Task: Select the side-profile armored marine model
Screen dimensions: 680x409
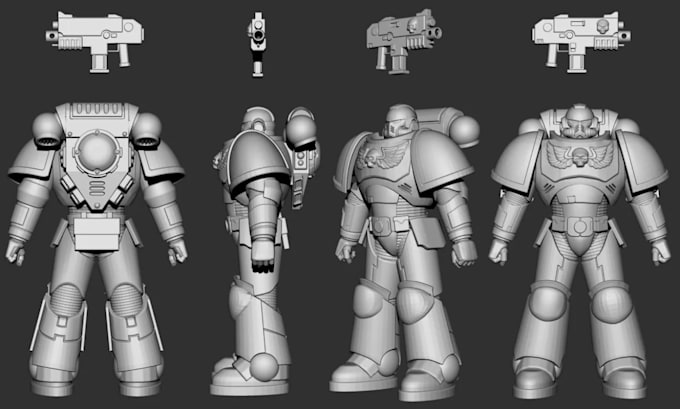Action: [x=265, y=252]
